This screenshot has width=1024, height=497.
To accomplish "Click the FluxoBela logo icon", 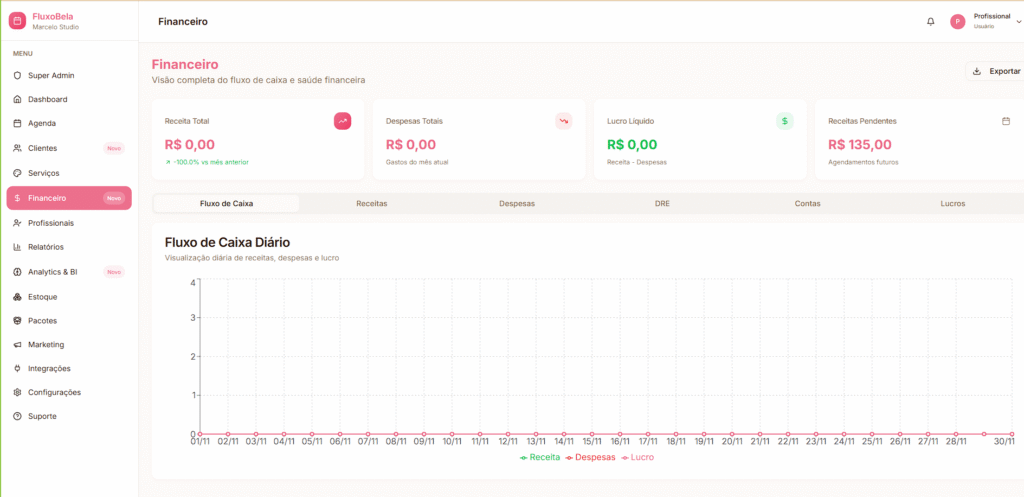I will 16,21.
